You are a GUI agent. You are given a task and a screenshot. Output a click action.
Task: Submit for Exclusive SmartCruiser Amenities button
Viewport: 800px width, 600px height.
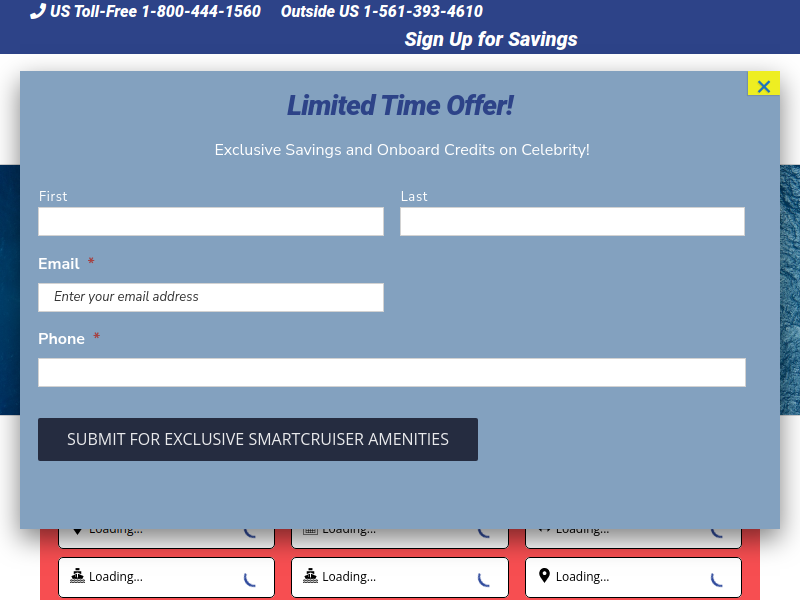[x=258, y=440]
